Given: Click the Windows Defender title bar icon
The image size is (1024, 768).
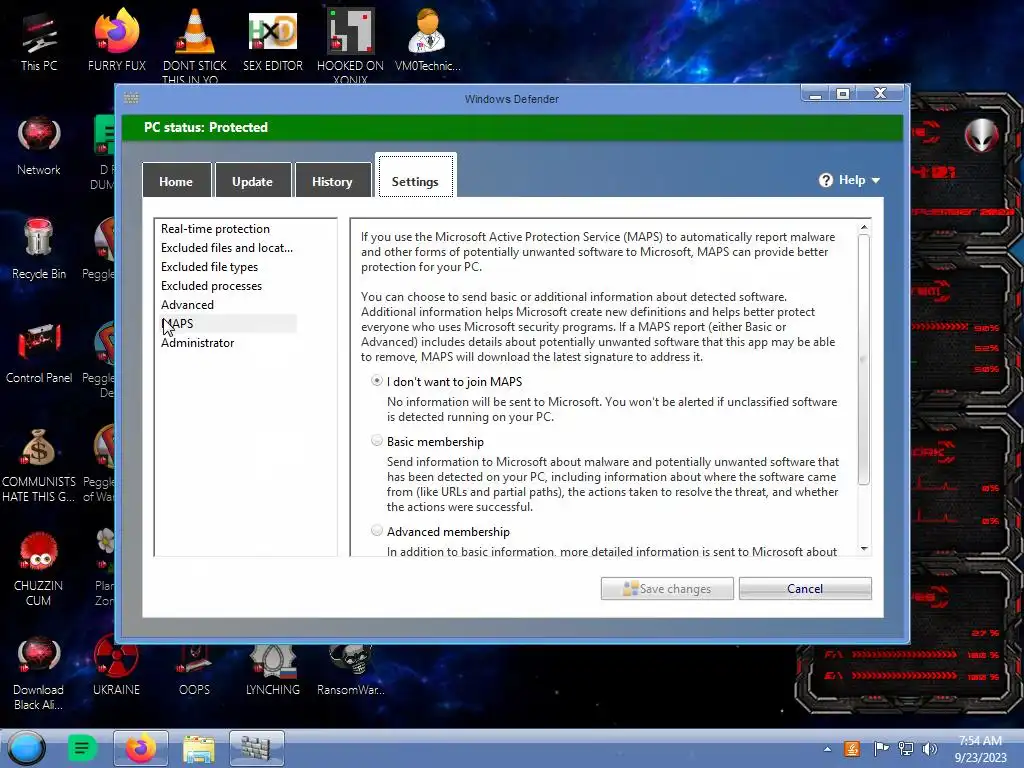Looking at the screenshot, I should 131,98.
